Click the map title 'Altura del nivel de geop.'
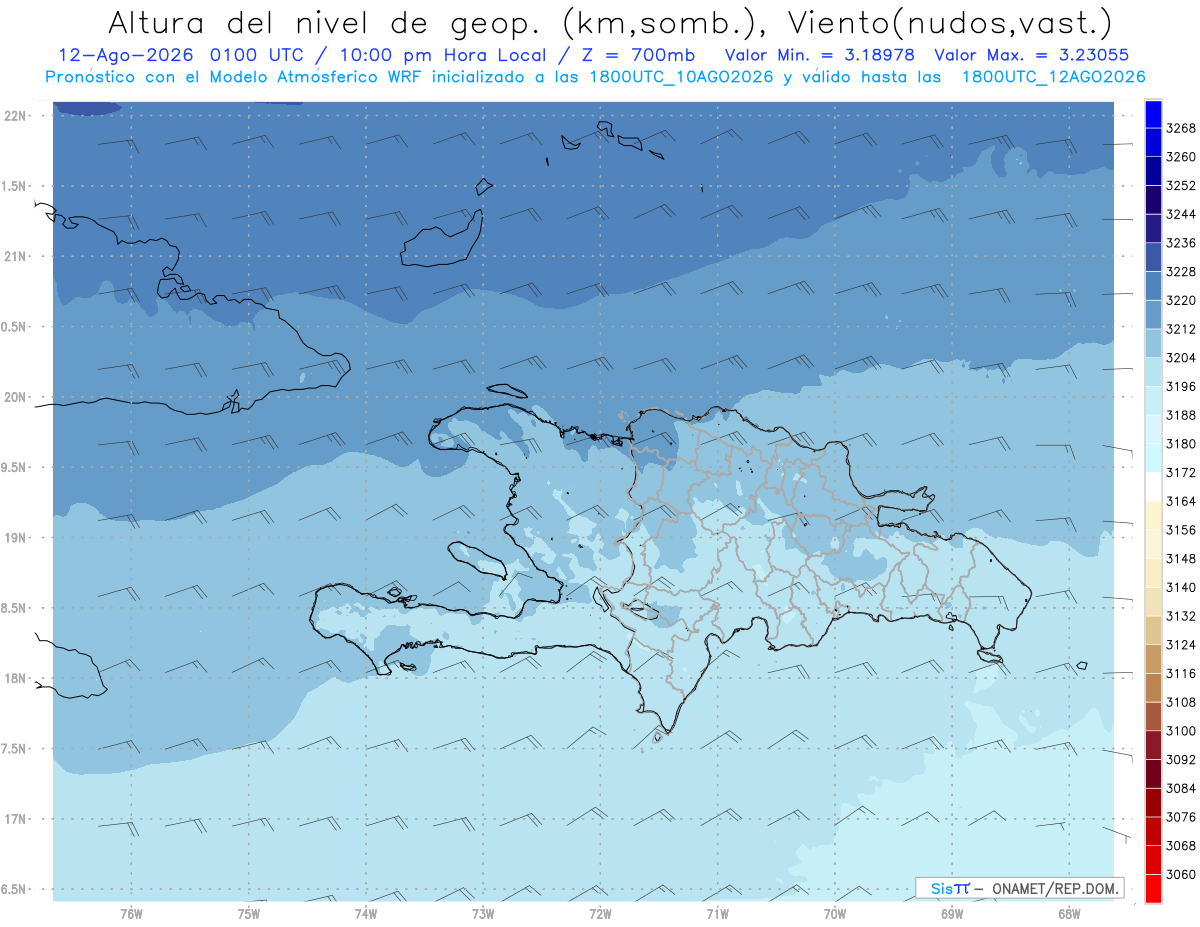This screenshot has height=927, width=1200. coord(327,22)
